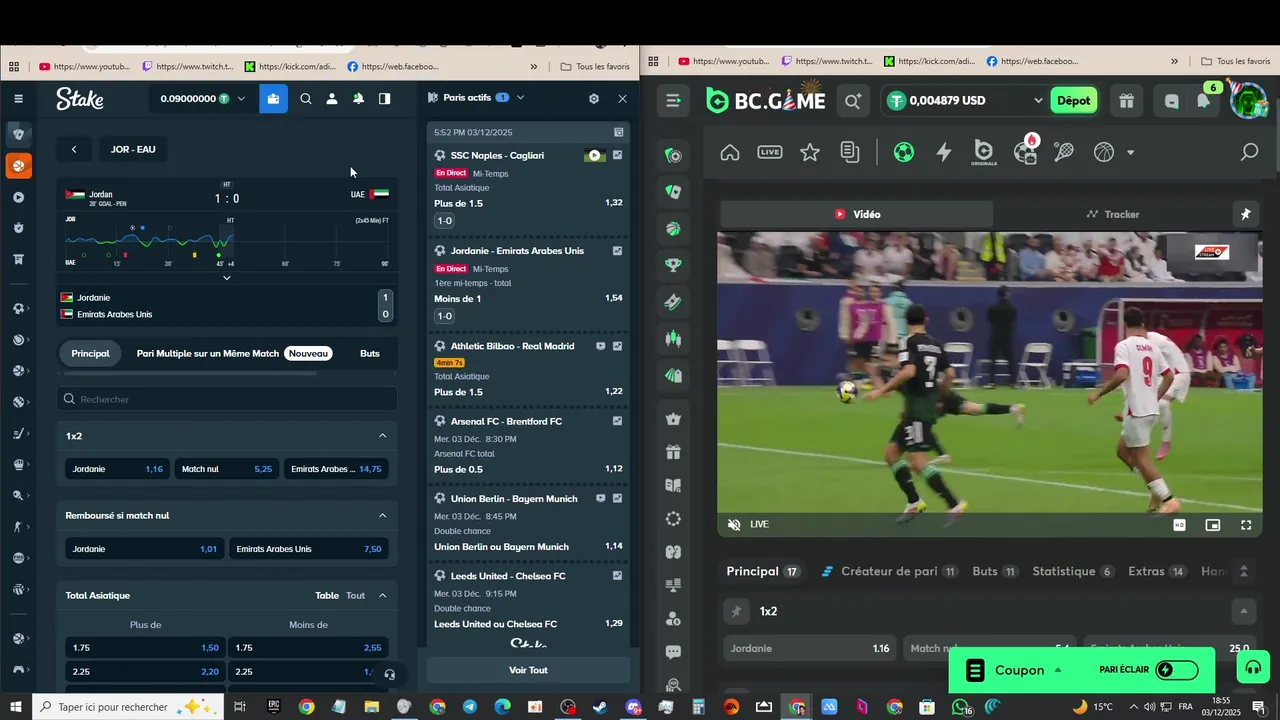This screenshot has height=720, width=1280.
Task: Expand the Stake match timeline chevron
Action: 227,278
